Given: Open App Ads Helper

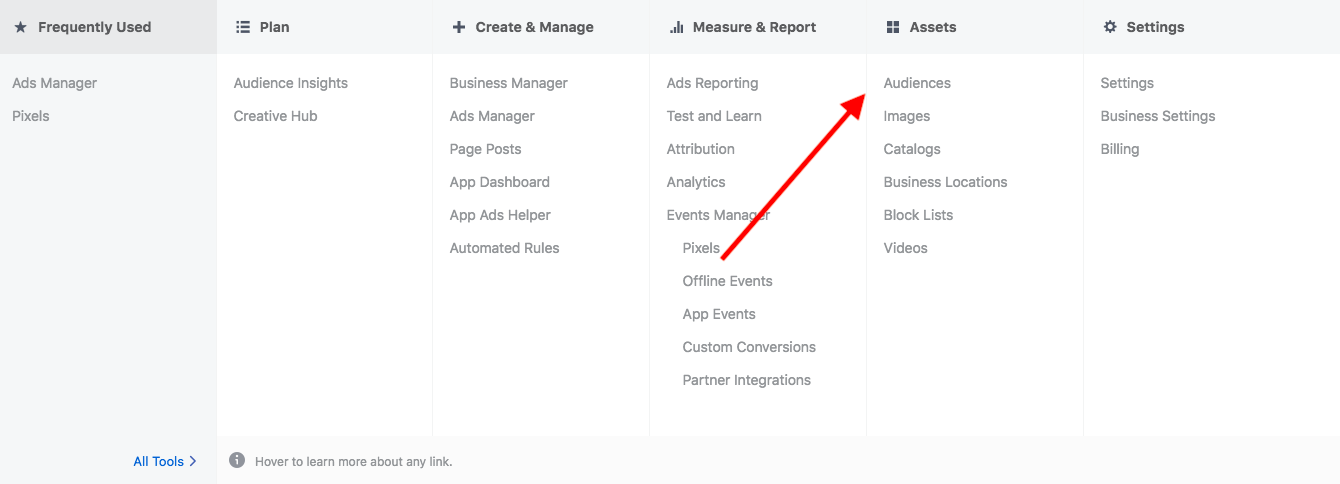Looking at the screenshot, I should [500, 215].
